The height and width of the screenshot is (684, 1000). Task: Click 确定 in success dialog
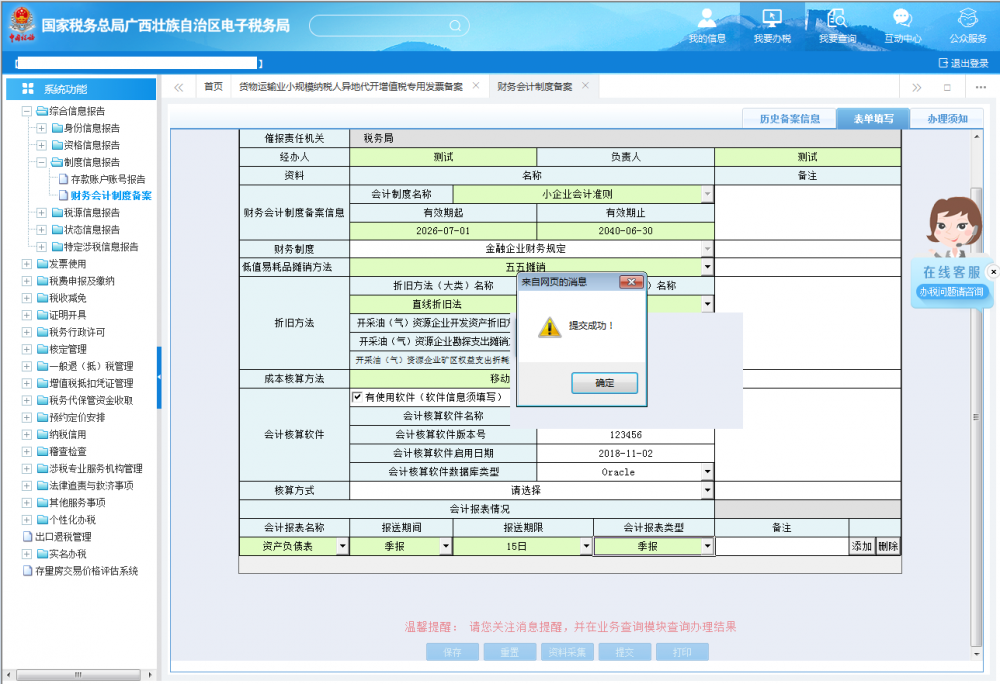point(604,383)
